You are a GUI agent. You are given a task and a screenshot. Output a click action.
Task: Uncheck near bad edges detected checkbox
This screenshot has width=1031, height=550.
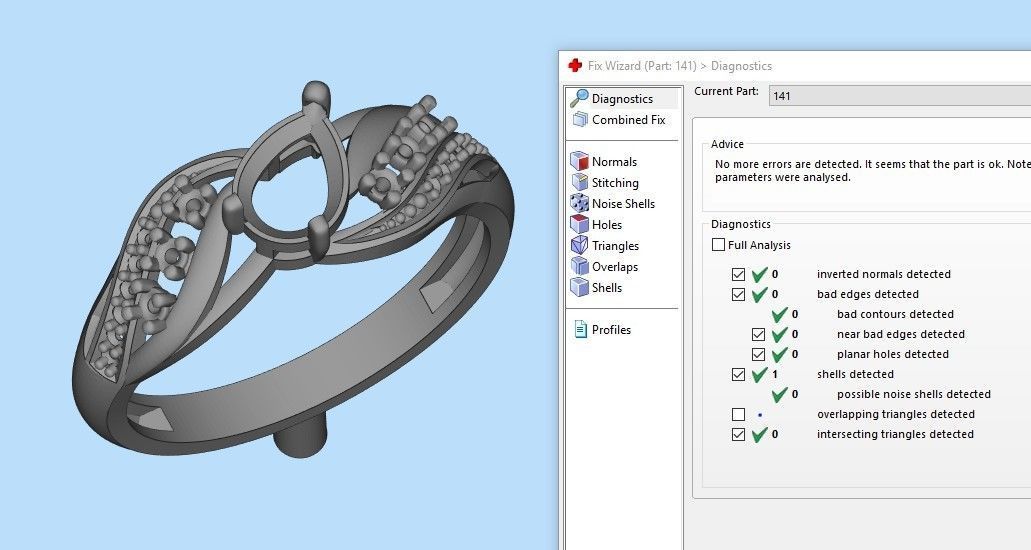coord(758,334)
